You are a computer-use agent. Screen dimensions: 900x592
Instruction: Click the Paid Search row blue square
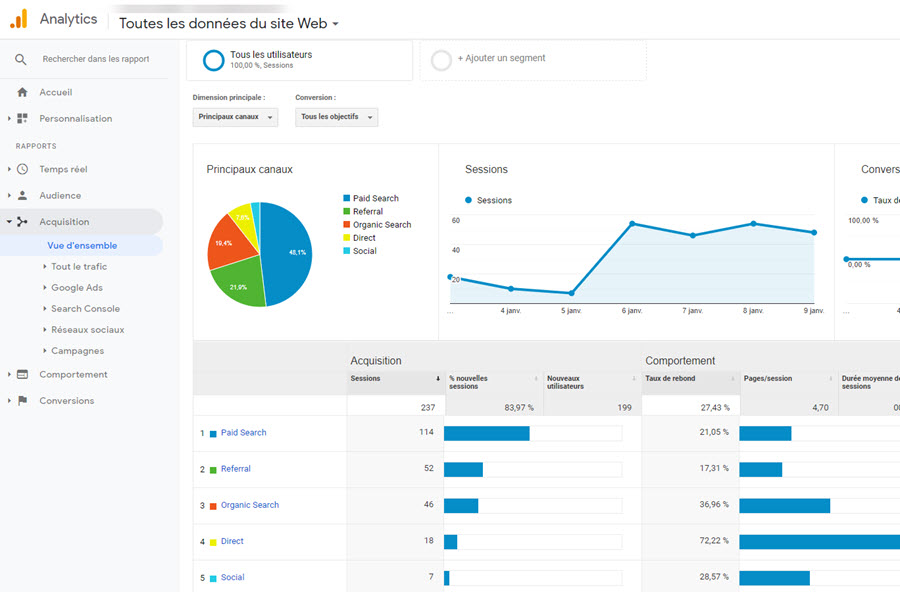[x=213, y=434]
